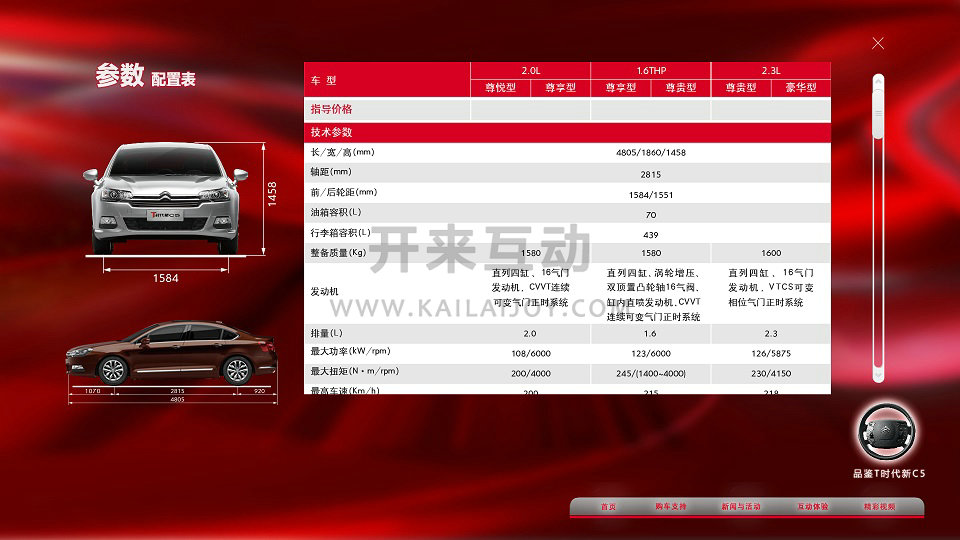Click the 轴距(mm) row label
This screenshot has height=540, width=960.
coord(331,172)
